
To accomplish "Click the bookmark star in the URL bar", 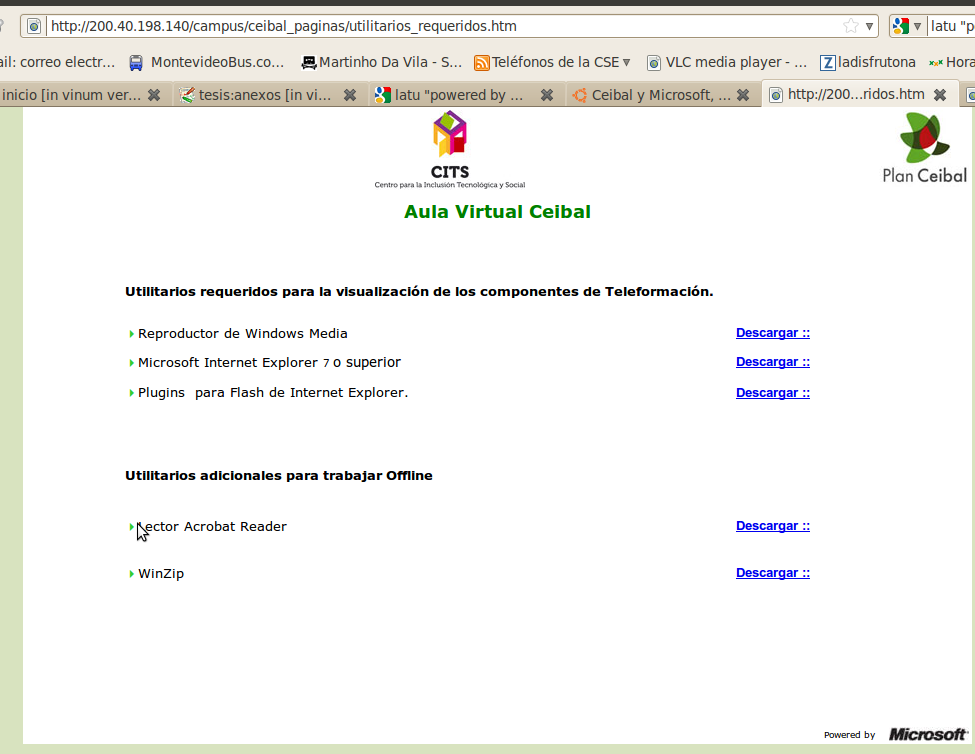I will click(x=850, y=26).
